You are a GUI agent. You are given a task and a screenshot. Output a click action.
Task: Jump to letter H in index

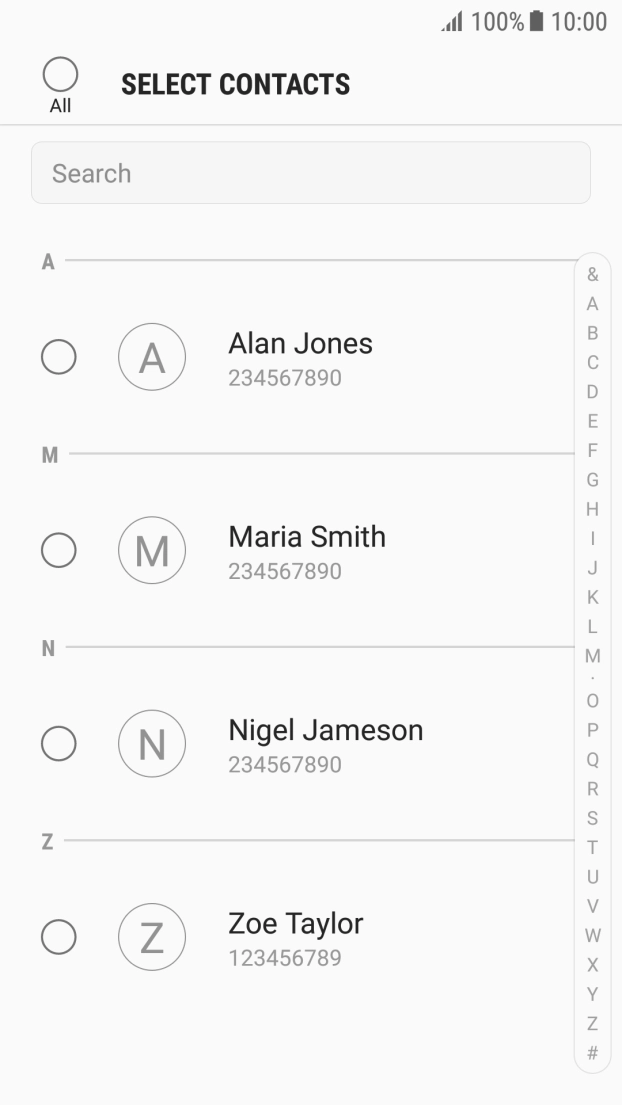click(x=593, y=509)
